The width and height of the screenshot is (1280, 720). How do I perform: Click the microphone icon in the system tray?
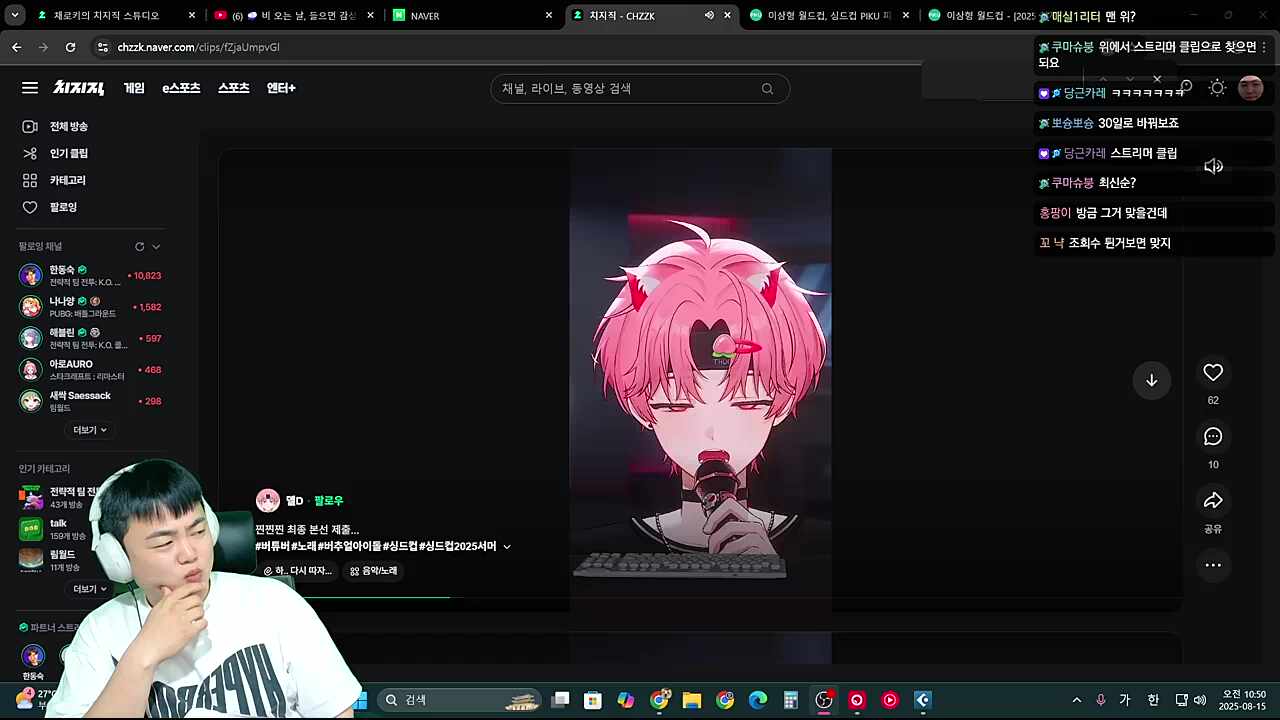(x=1101, y=700)
